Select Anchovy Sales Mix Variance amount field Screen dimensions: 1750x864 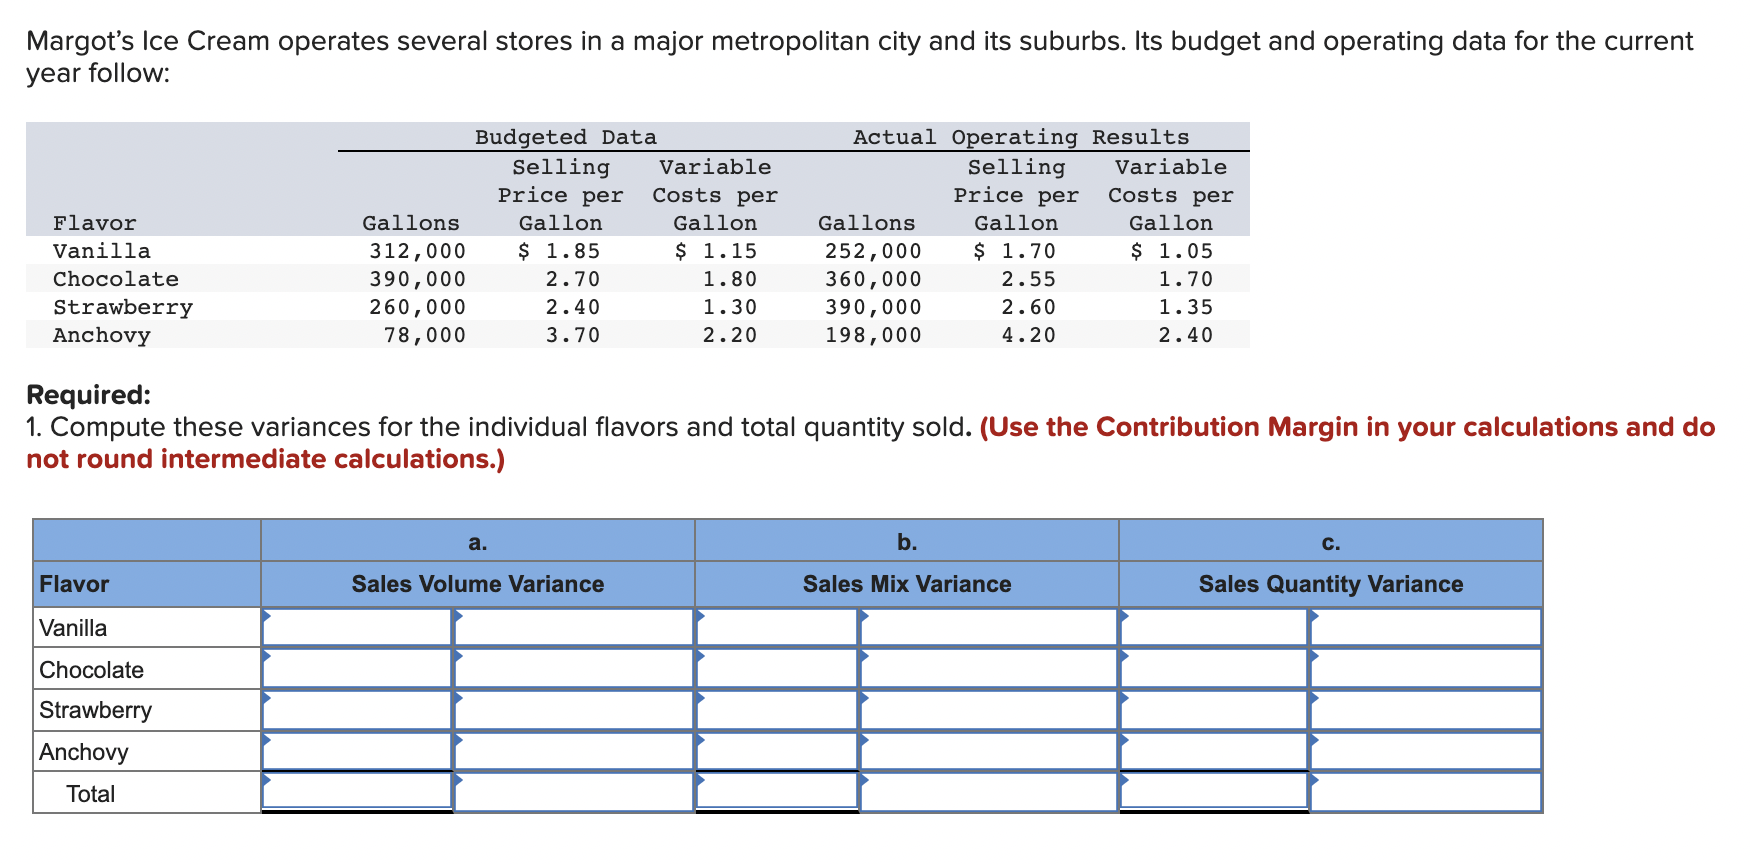[x=777, y=751]
